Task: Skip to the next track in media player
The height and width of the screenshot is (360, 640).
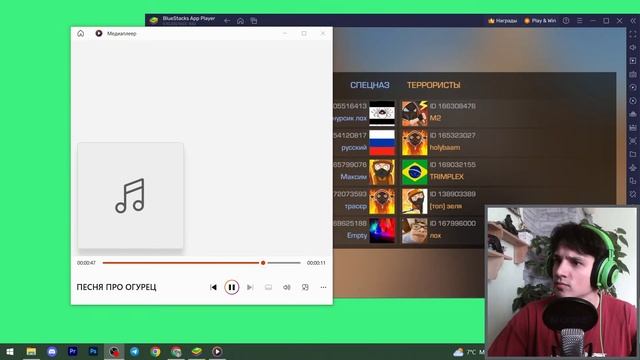Action: click(x=250, y=287)
